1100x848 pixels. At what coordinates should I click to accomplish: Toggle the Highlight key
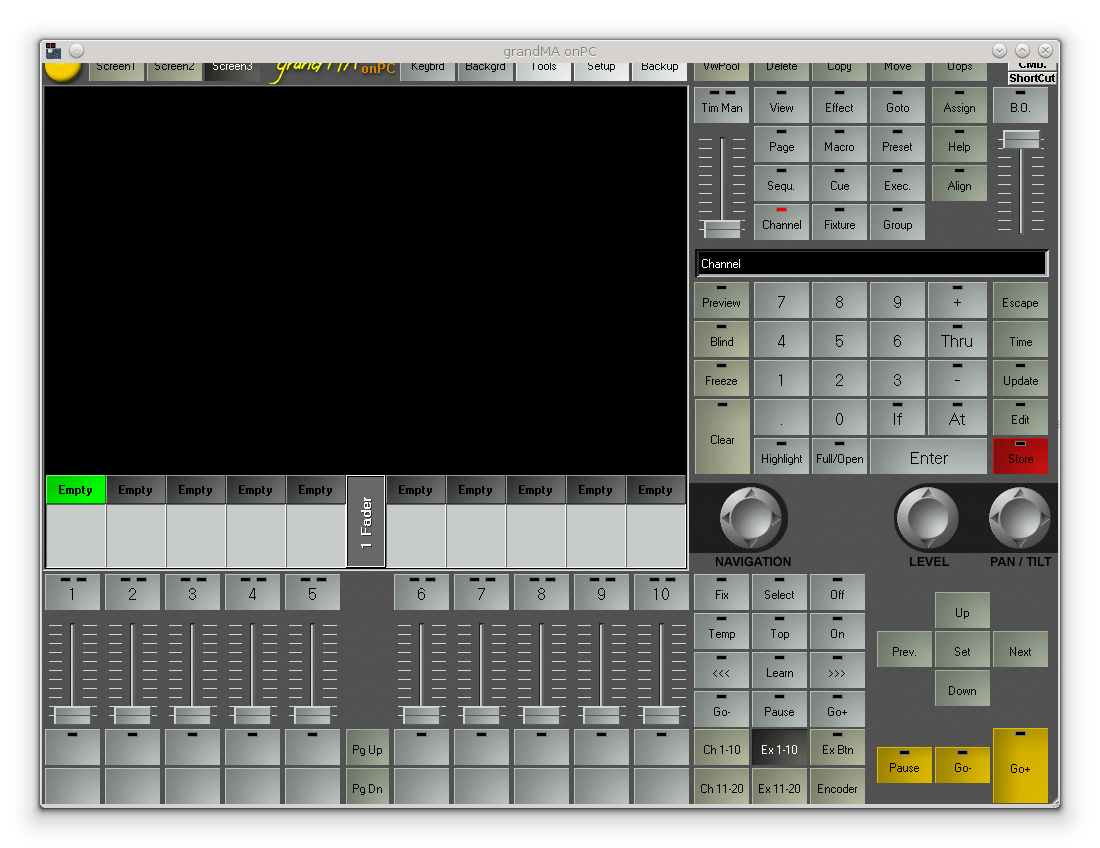[x=781, y=457]
